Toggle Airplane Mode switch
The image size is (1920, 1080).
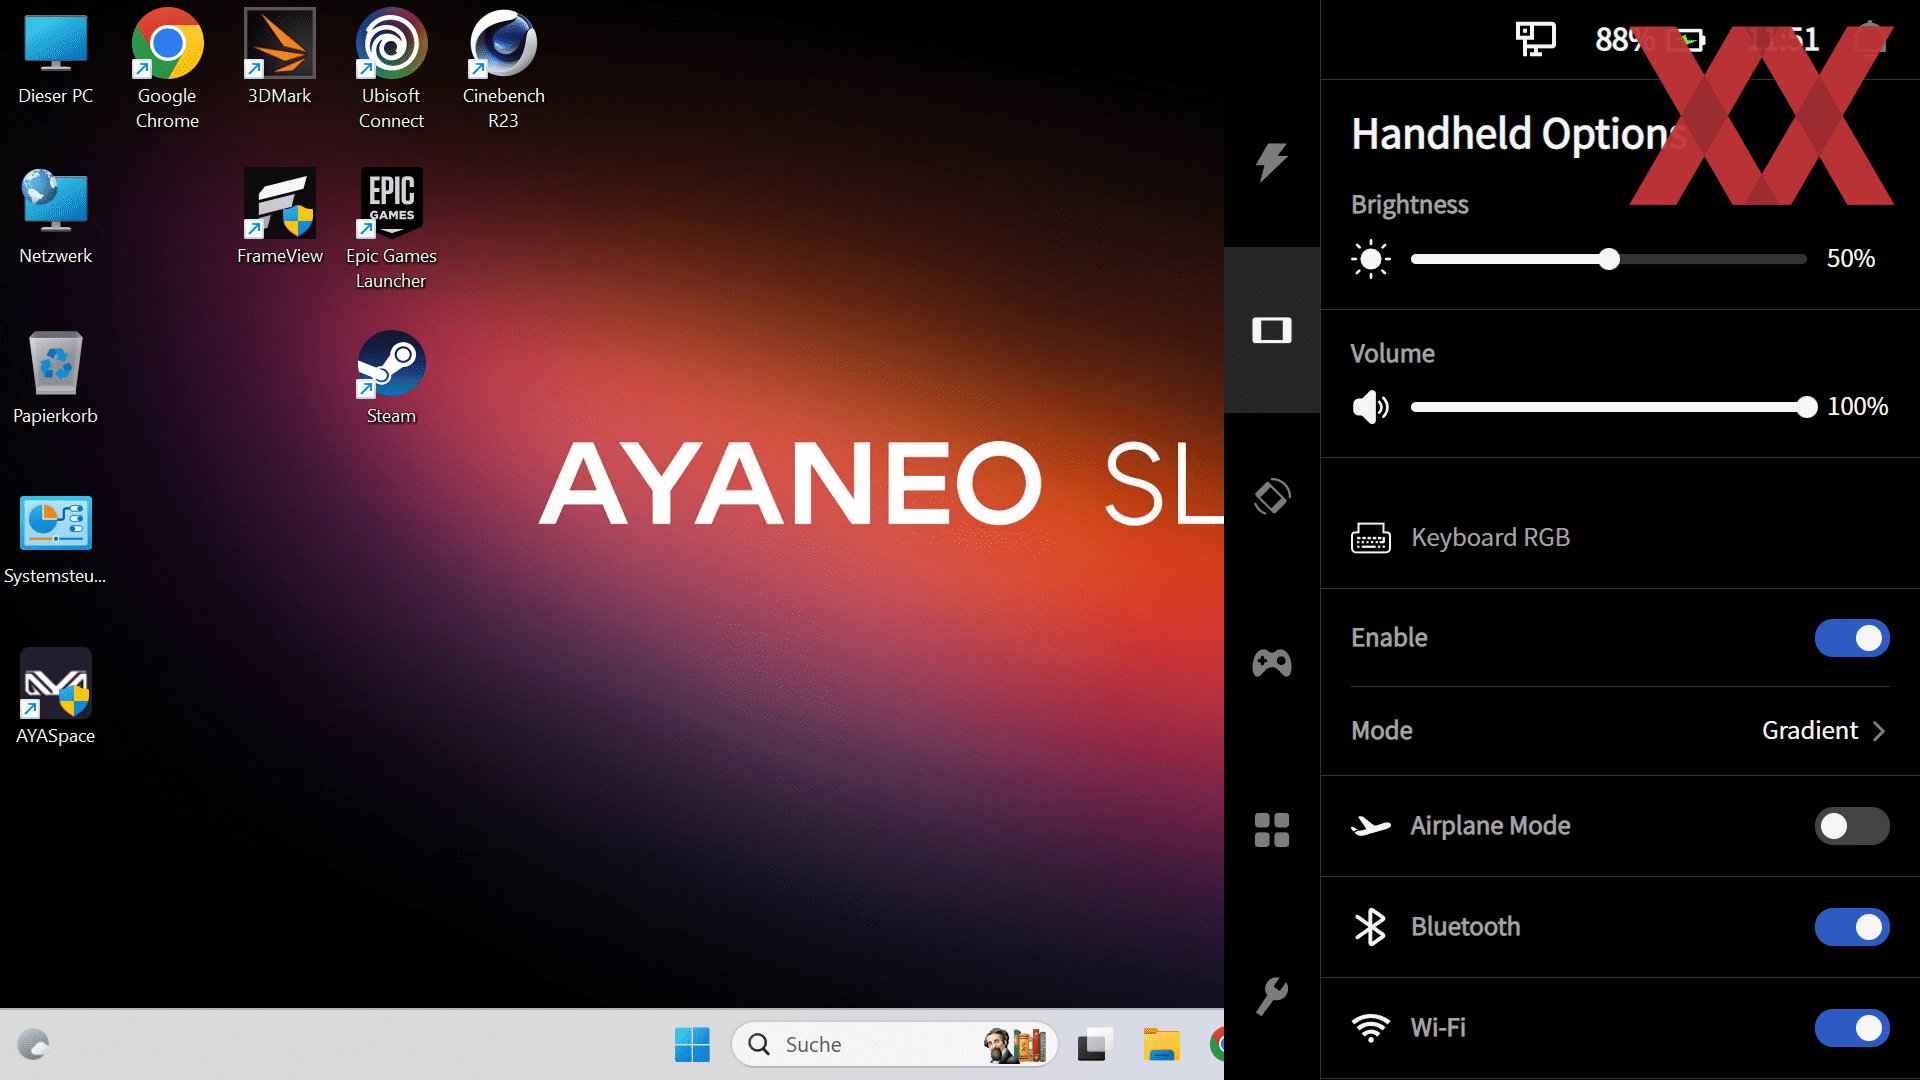pos(1852,826)
